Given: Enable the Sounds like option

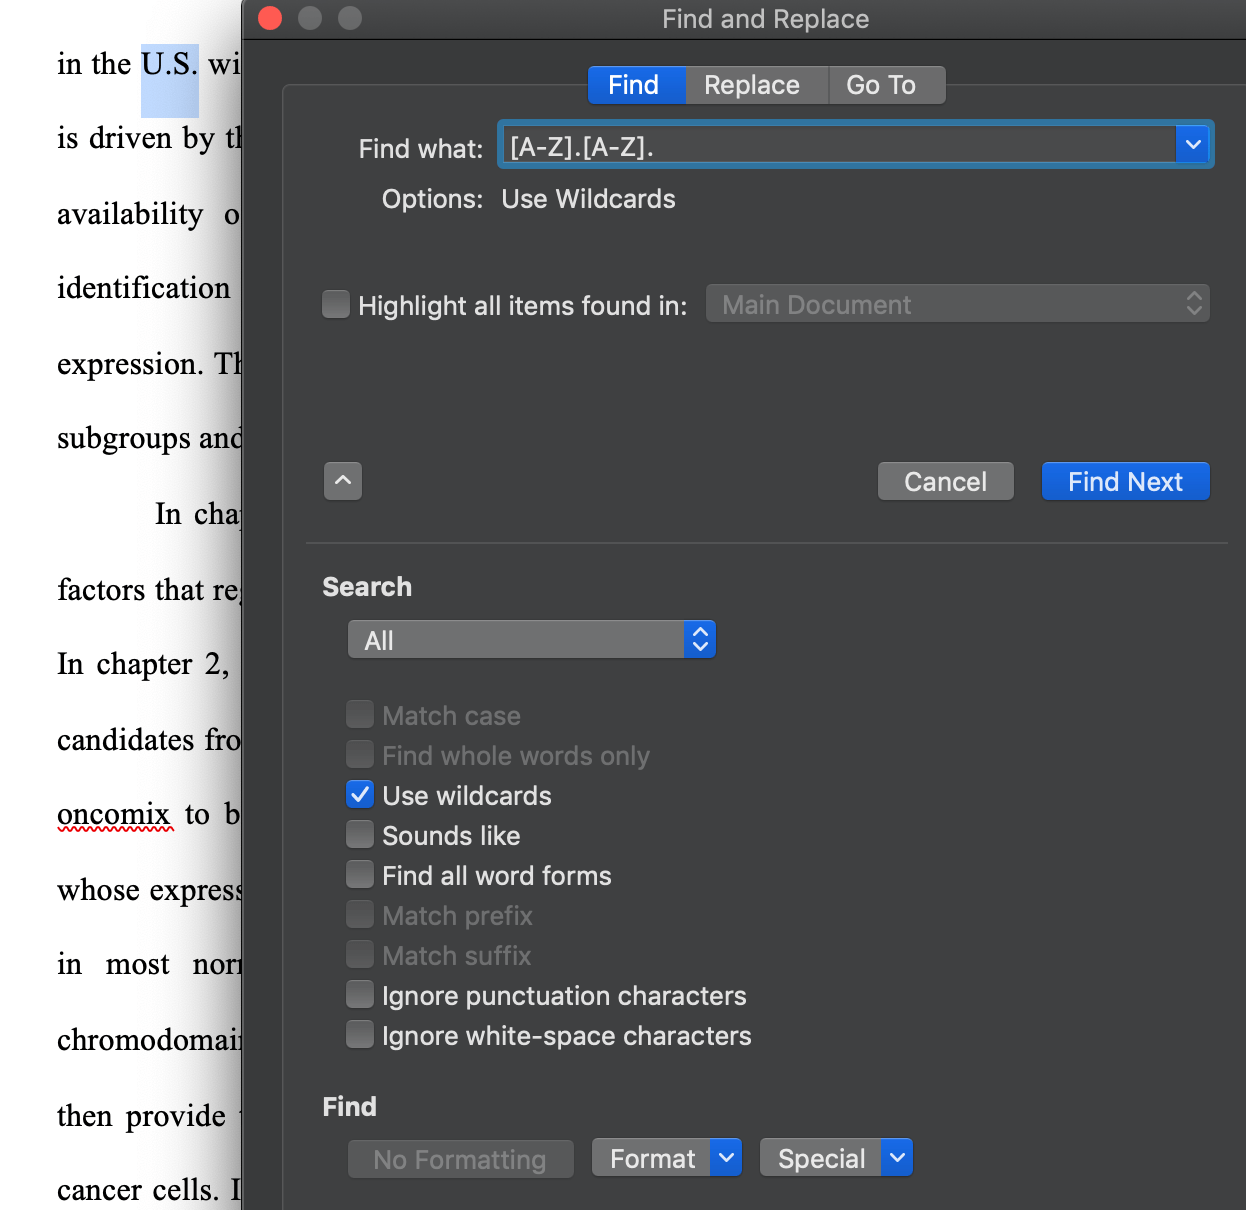Looking at the screenshot, I should [x=360, y=835].
